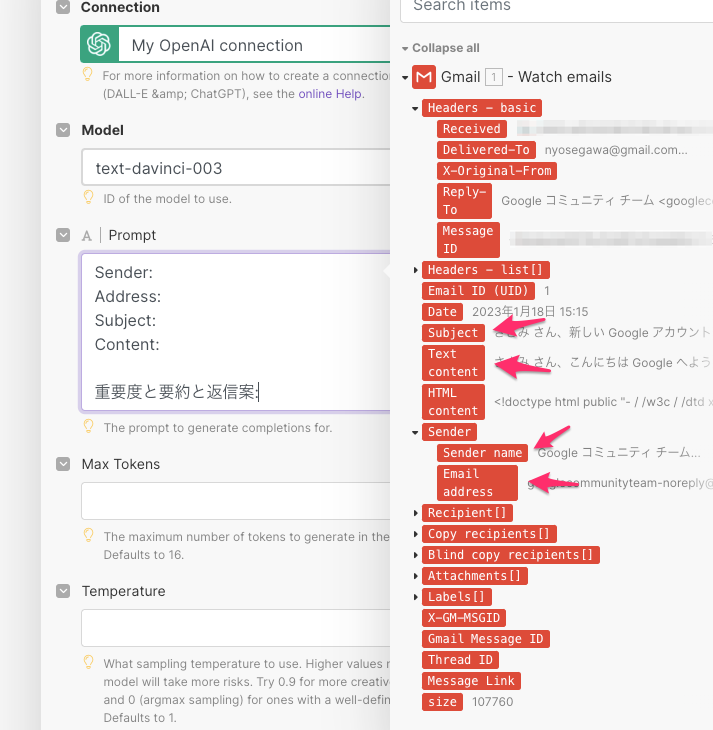Insert the Date variable pill
713x730 pixels.
coord(442,312)
